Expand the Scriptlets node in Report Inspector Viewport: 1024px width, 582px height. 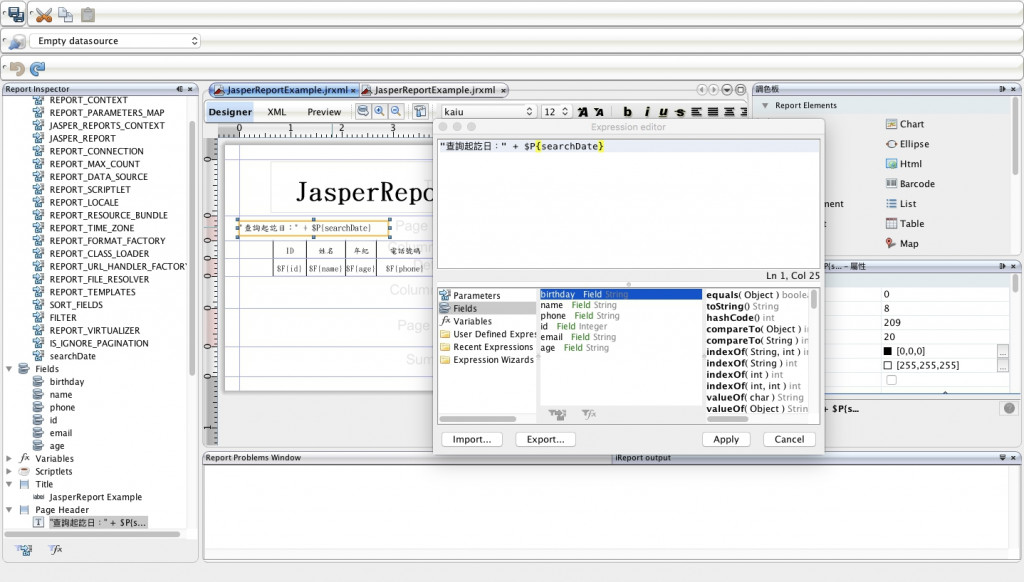tap(9, 472)
